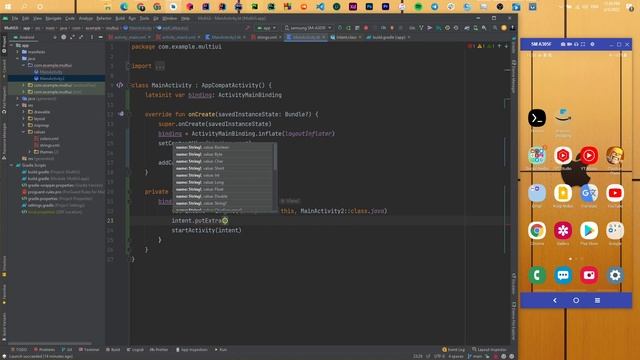Open App Inspection tool window
Screen dimensions: 640x360
[x=192, y=350]
